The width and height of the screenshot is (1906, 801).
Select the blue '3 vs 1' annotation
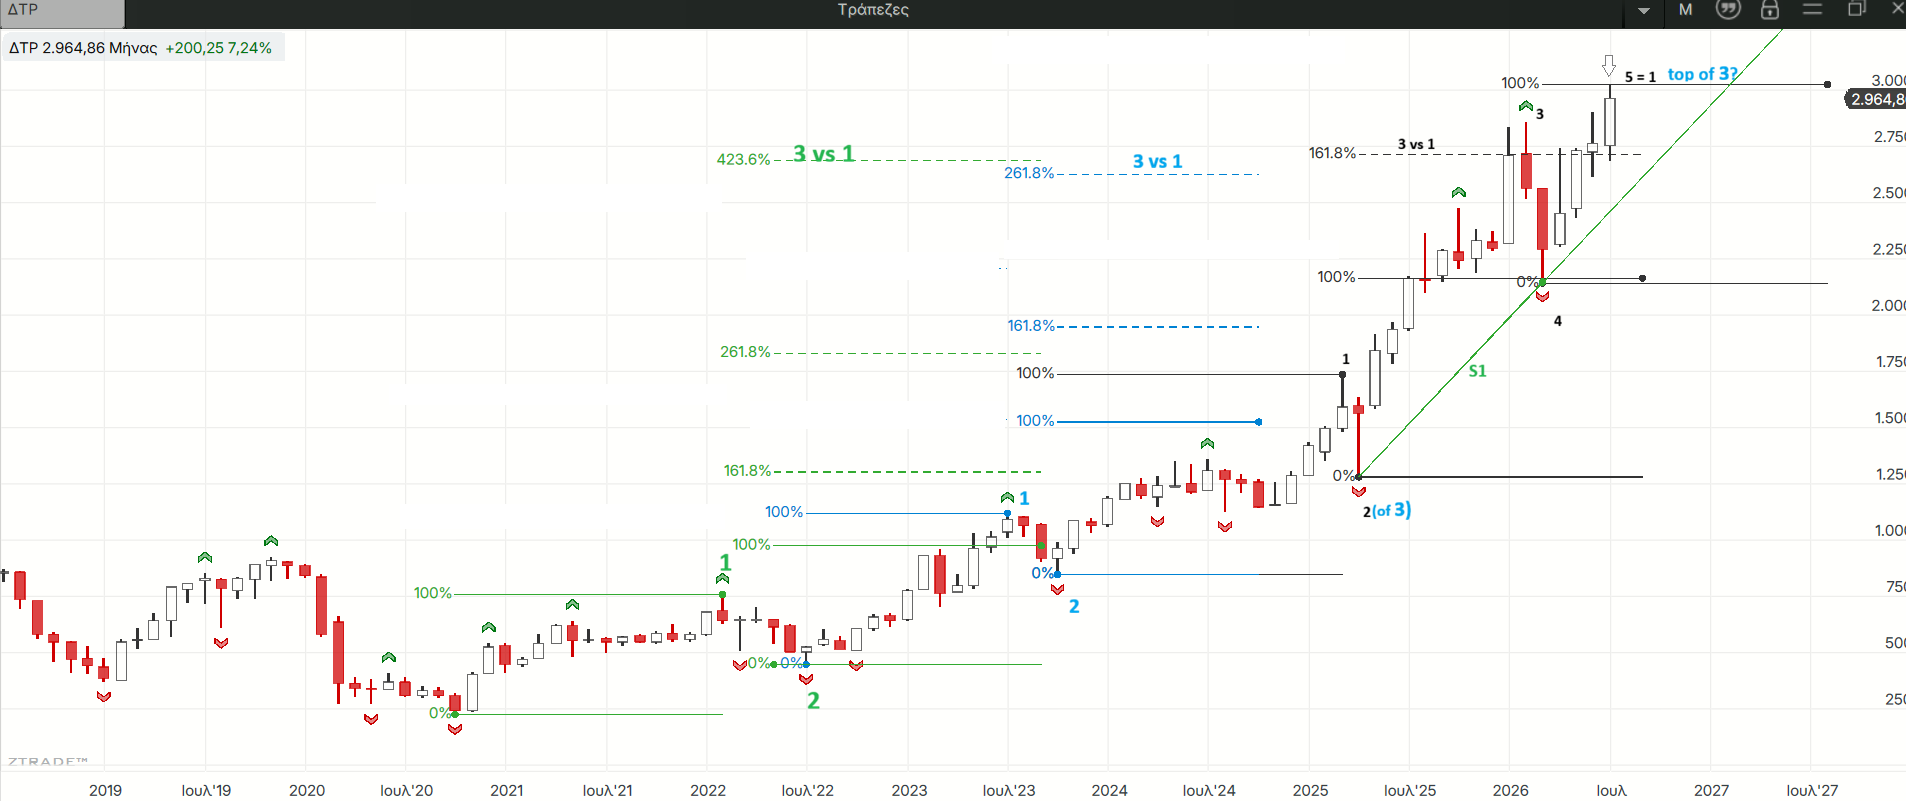click(1157, 161)
